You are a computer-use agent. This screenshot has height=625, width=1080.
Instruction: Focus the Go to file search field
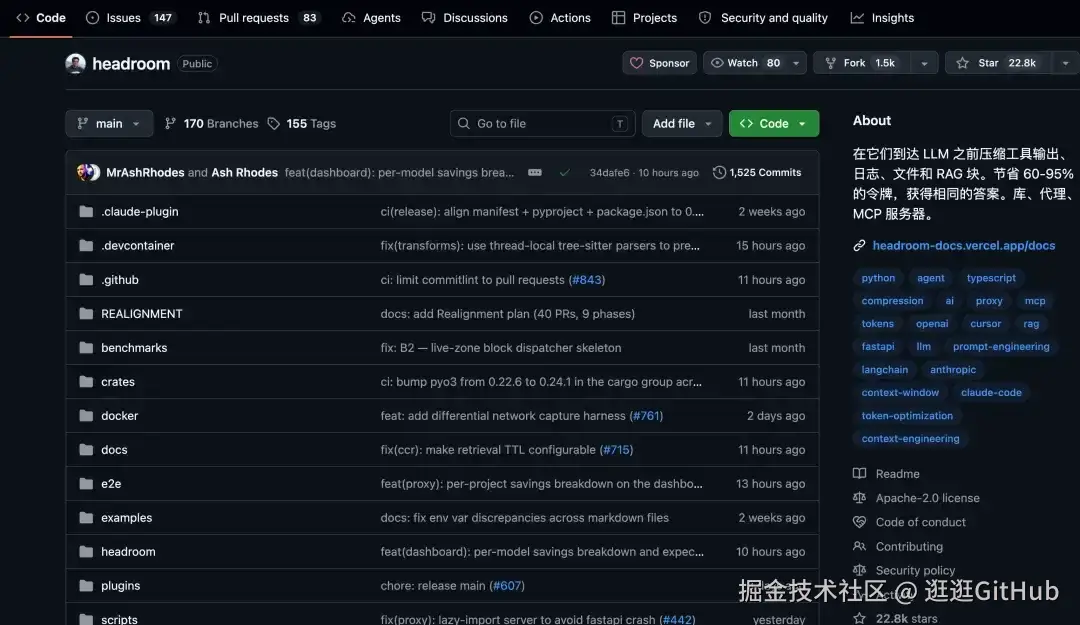(543, 123)
